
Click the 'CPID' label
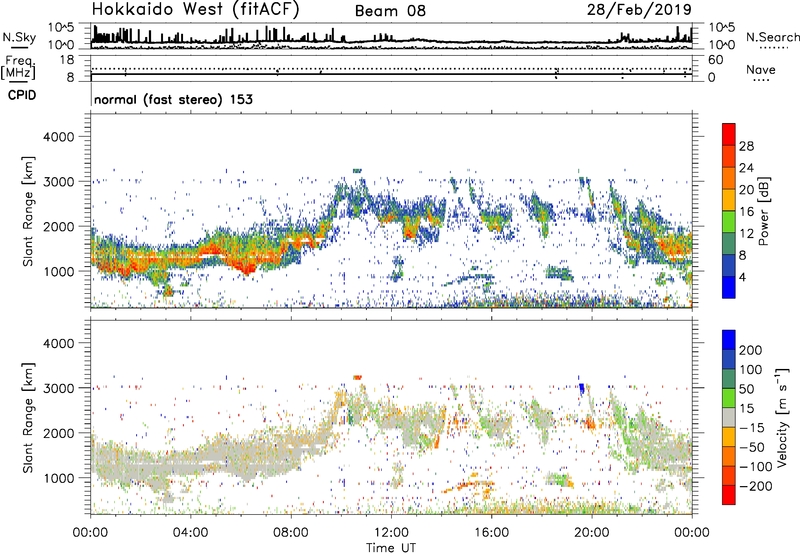coord(22,95)
